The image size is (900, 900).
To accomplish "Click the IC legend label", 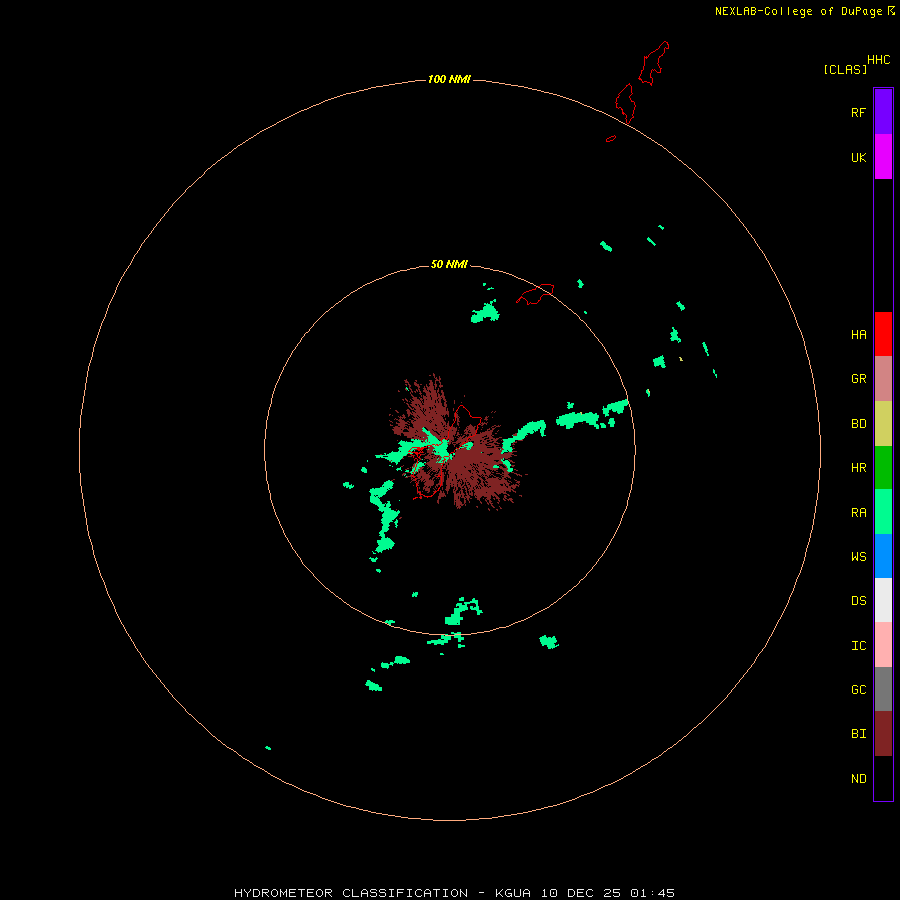I will 858,646.
